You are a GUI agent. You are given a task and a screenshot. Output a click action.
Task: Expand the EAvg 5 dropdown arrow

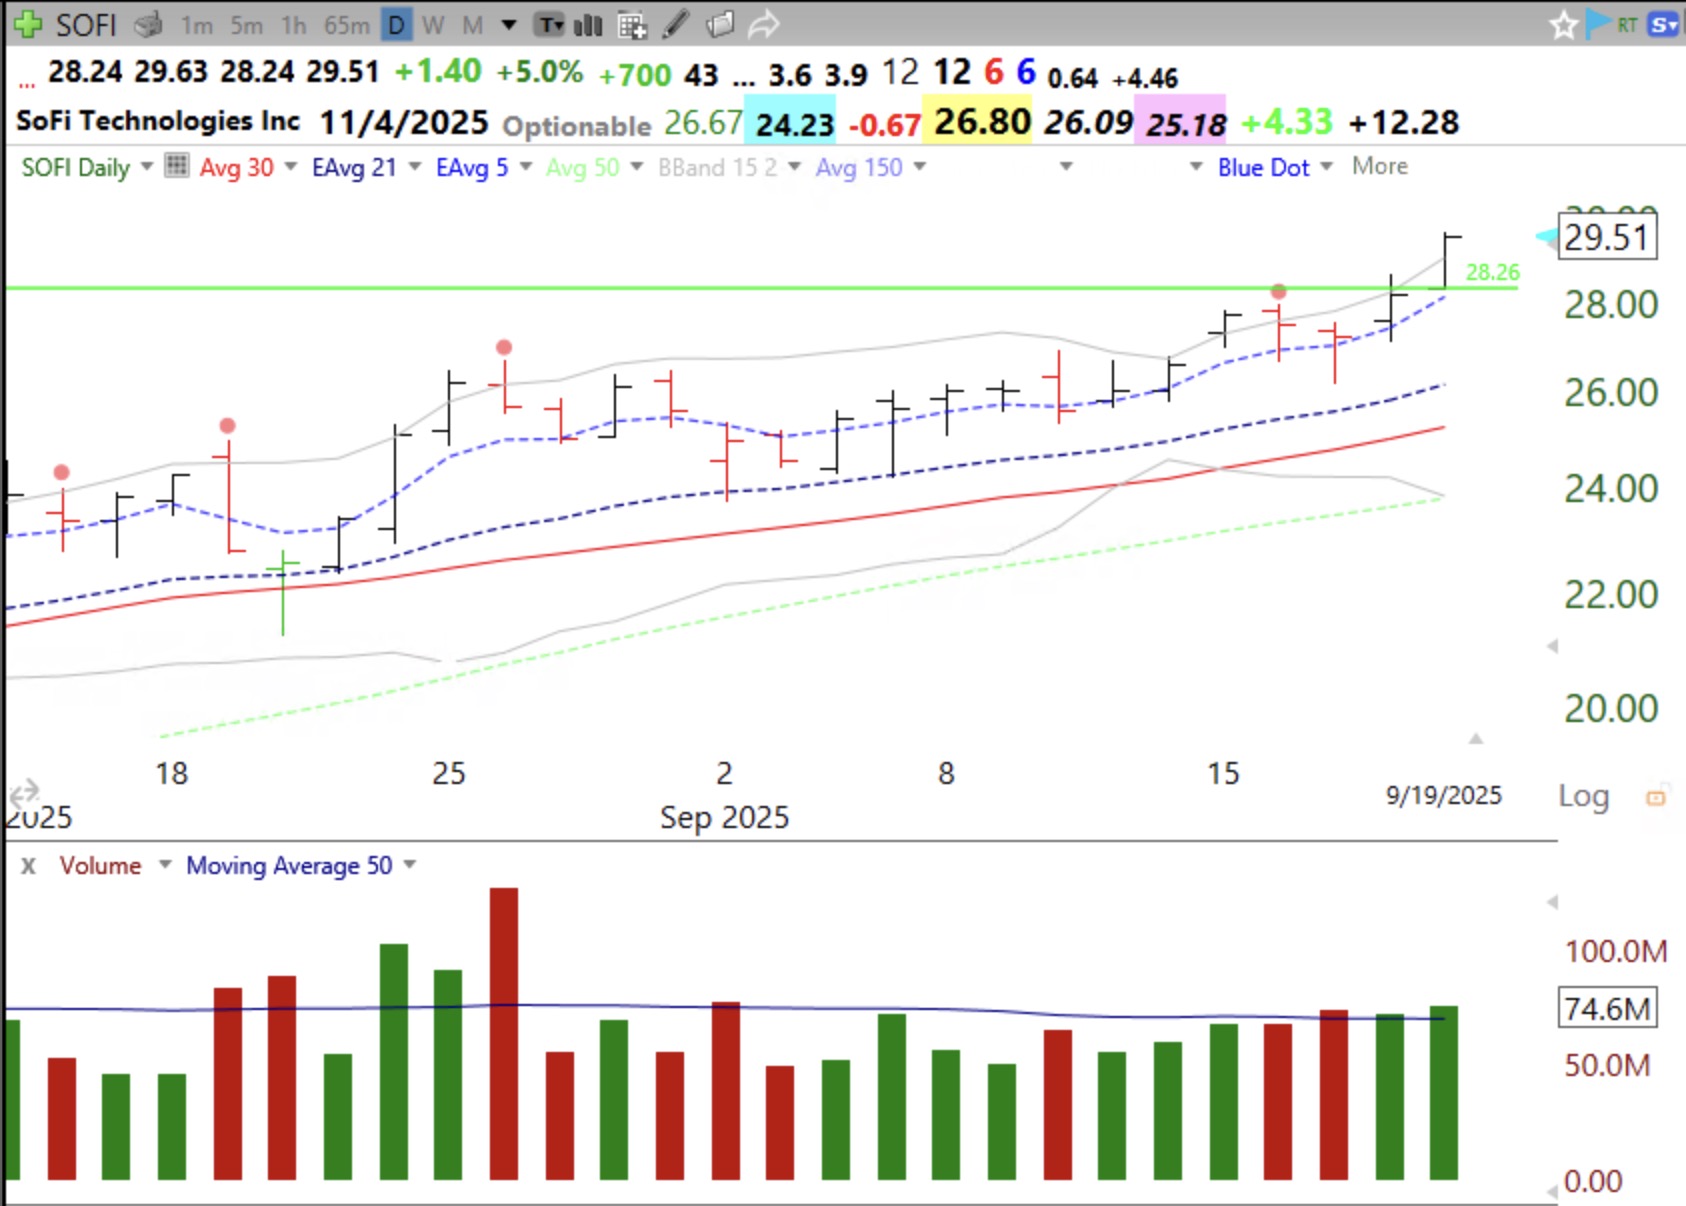click(x=526, y=166)
